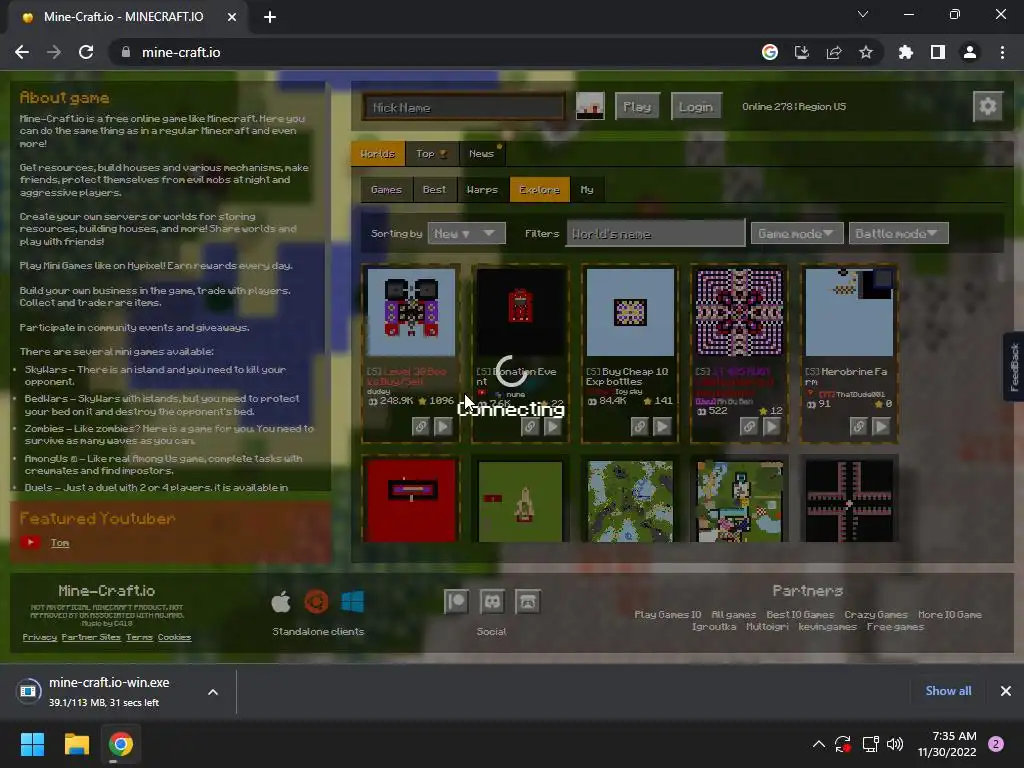Expand options for mine-craft.io-win.exe download
Viewport: 1024px width, 768px height.
tap(213, 692)
